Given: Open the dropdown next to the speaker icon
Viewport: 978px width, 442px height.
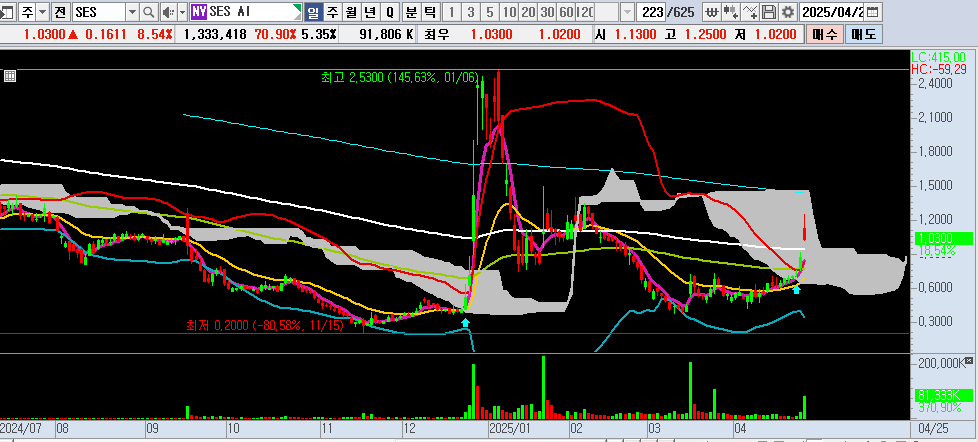Looking at the screenshot, I should click(182, 11).
